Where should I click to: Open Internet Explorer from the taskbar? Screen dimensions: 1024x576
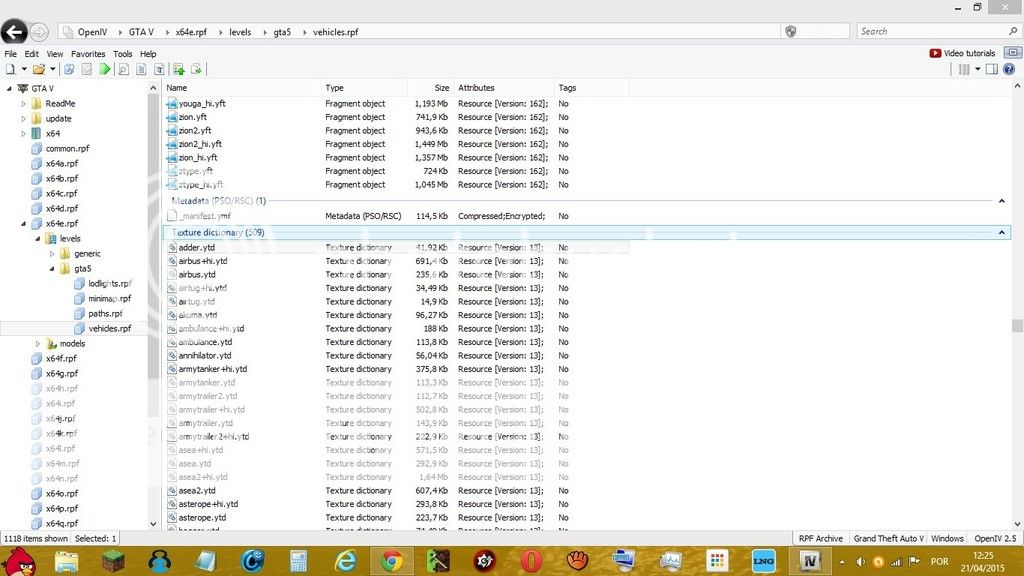(x=346, y=561)
